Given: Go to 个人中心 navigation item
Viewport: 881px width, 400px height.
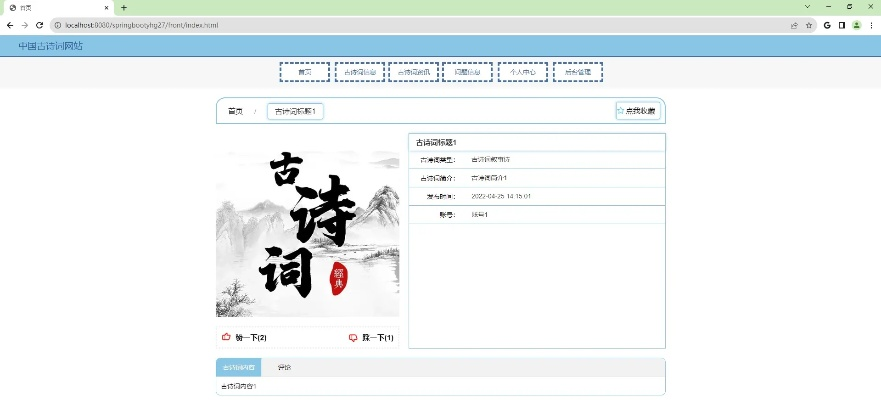Looking at the screenshot, I should (522, 72).
